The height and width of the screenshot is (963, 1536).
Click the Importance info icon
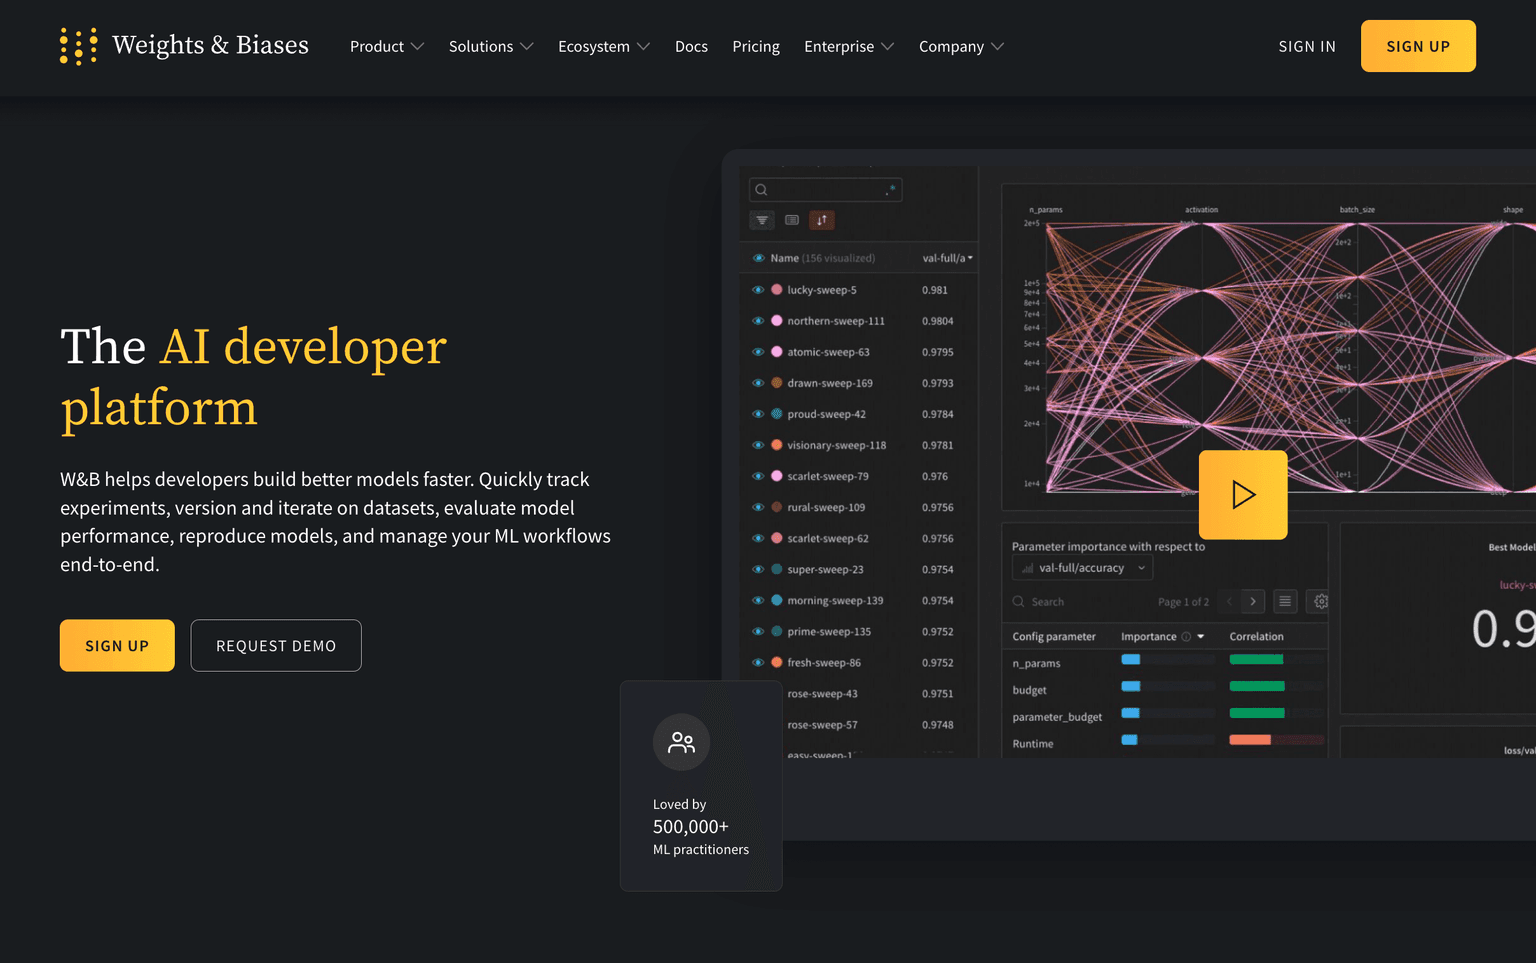pos(1187,637)
